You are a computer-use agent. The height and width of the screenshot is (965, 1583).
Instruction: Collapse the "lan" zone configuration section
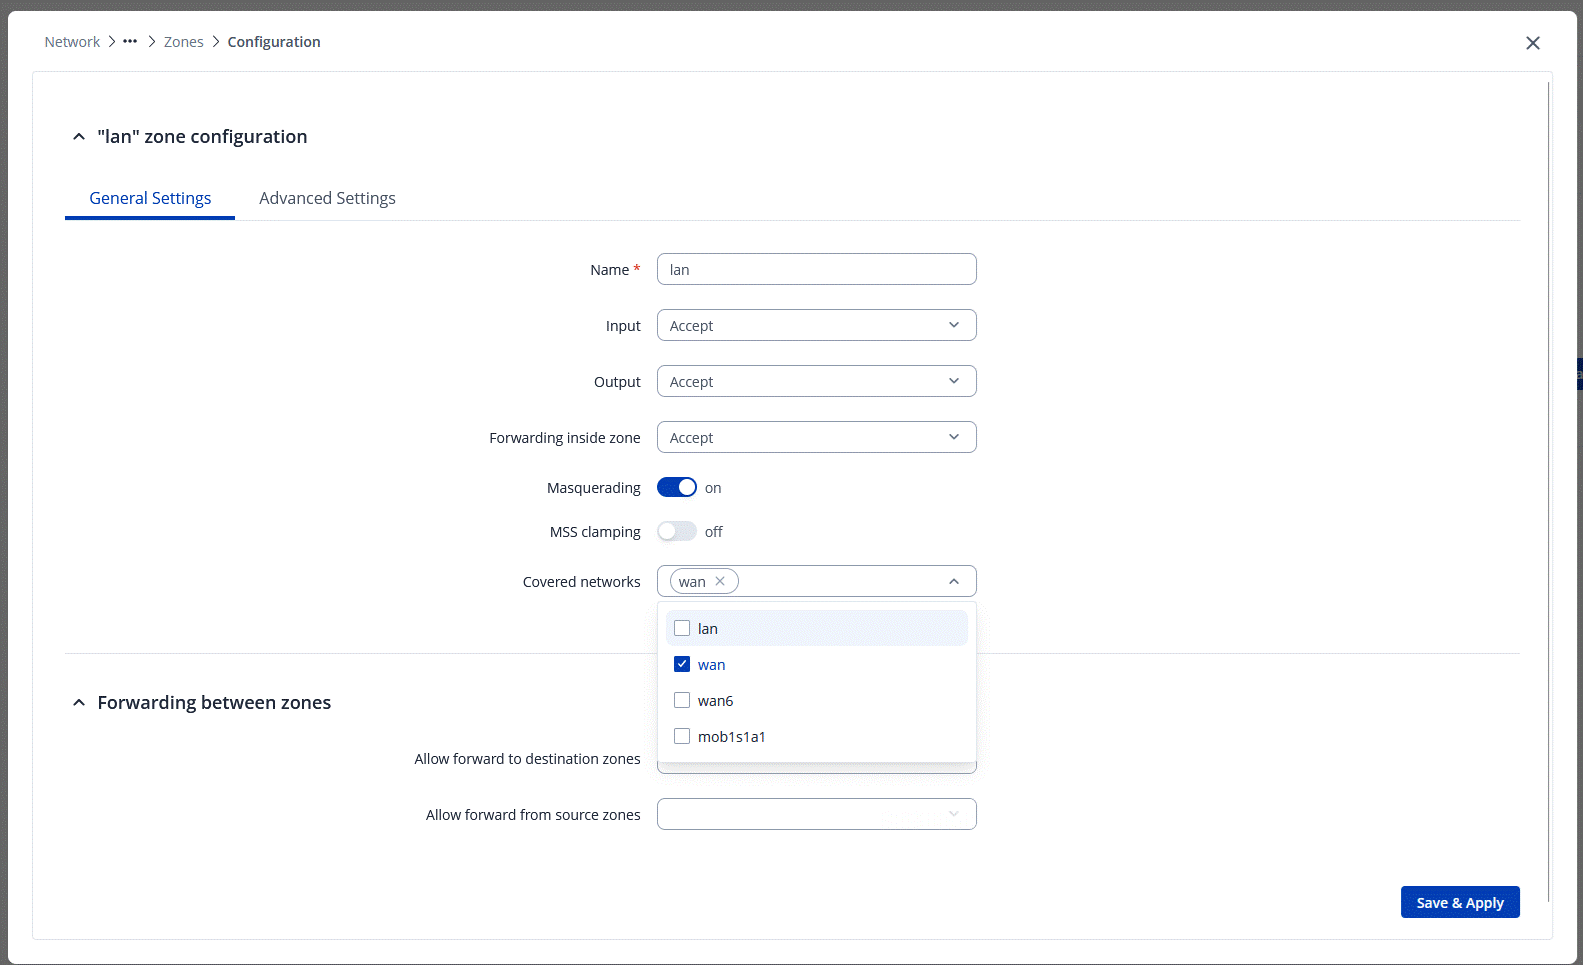79,137
